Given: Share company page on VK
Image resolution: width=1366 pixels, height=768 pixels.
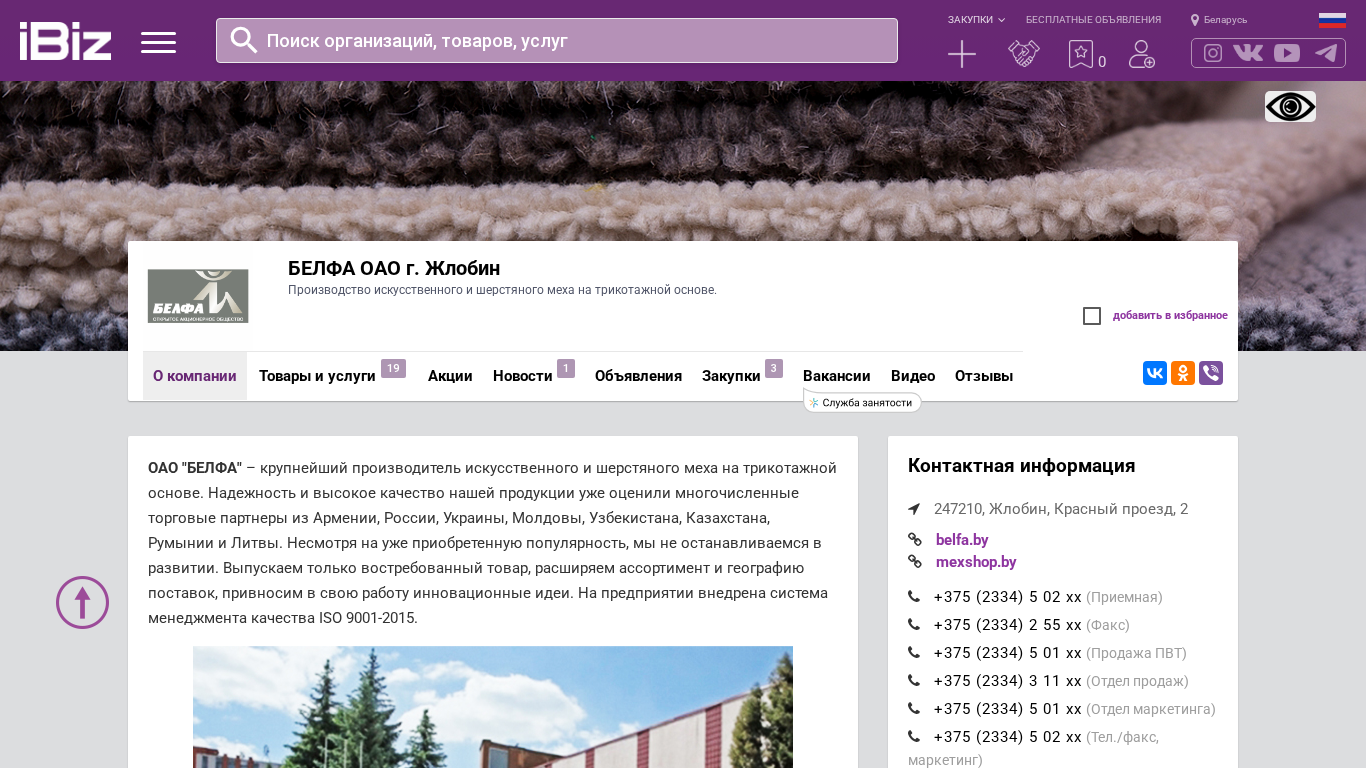Looking at the screenshot, I should (x=1155, y=373).
